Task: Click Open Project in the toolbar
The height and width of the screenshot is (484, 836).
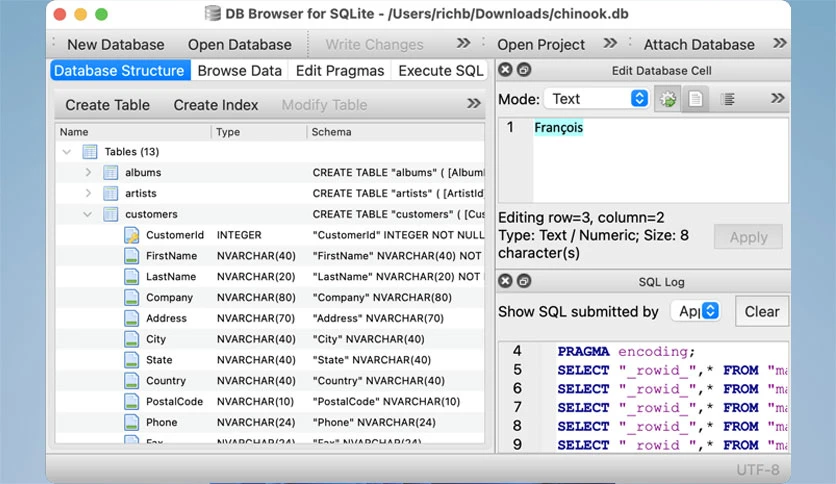Action: pyautogui.click(x=541, y=45)
